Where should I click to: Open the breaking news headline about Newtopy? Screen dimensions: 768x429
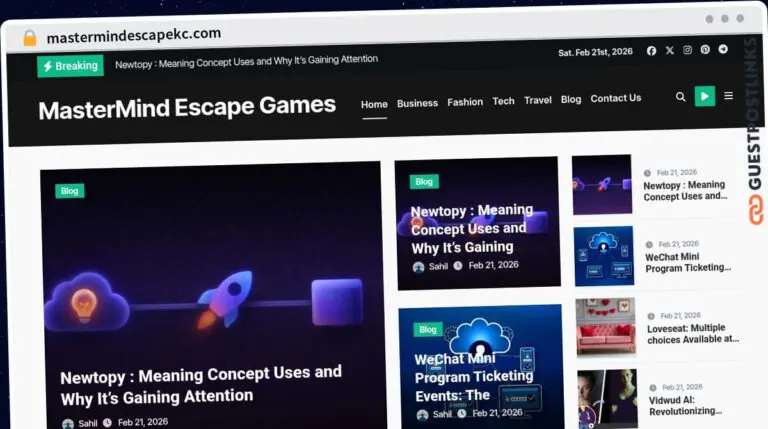pos(246,61)
